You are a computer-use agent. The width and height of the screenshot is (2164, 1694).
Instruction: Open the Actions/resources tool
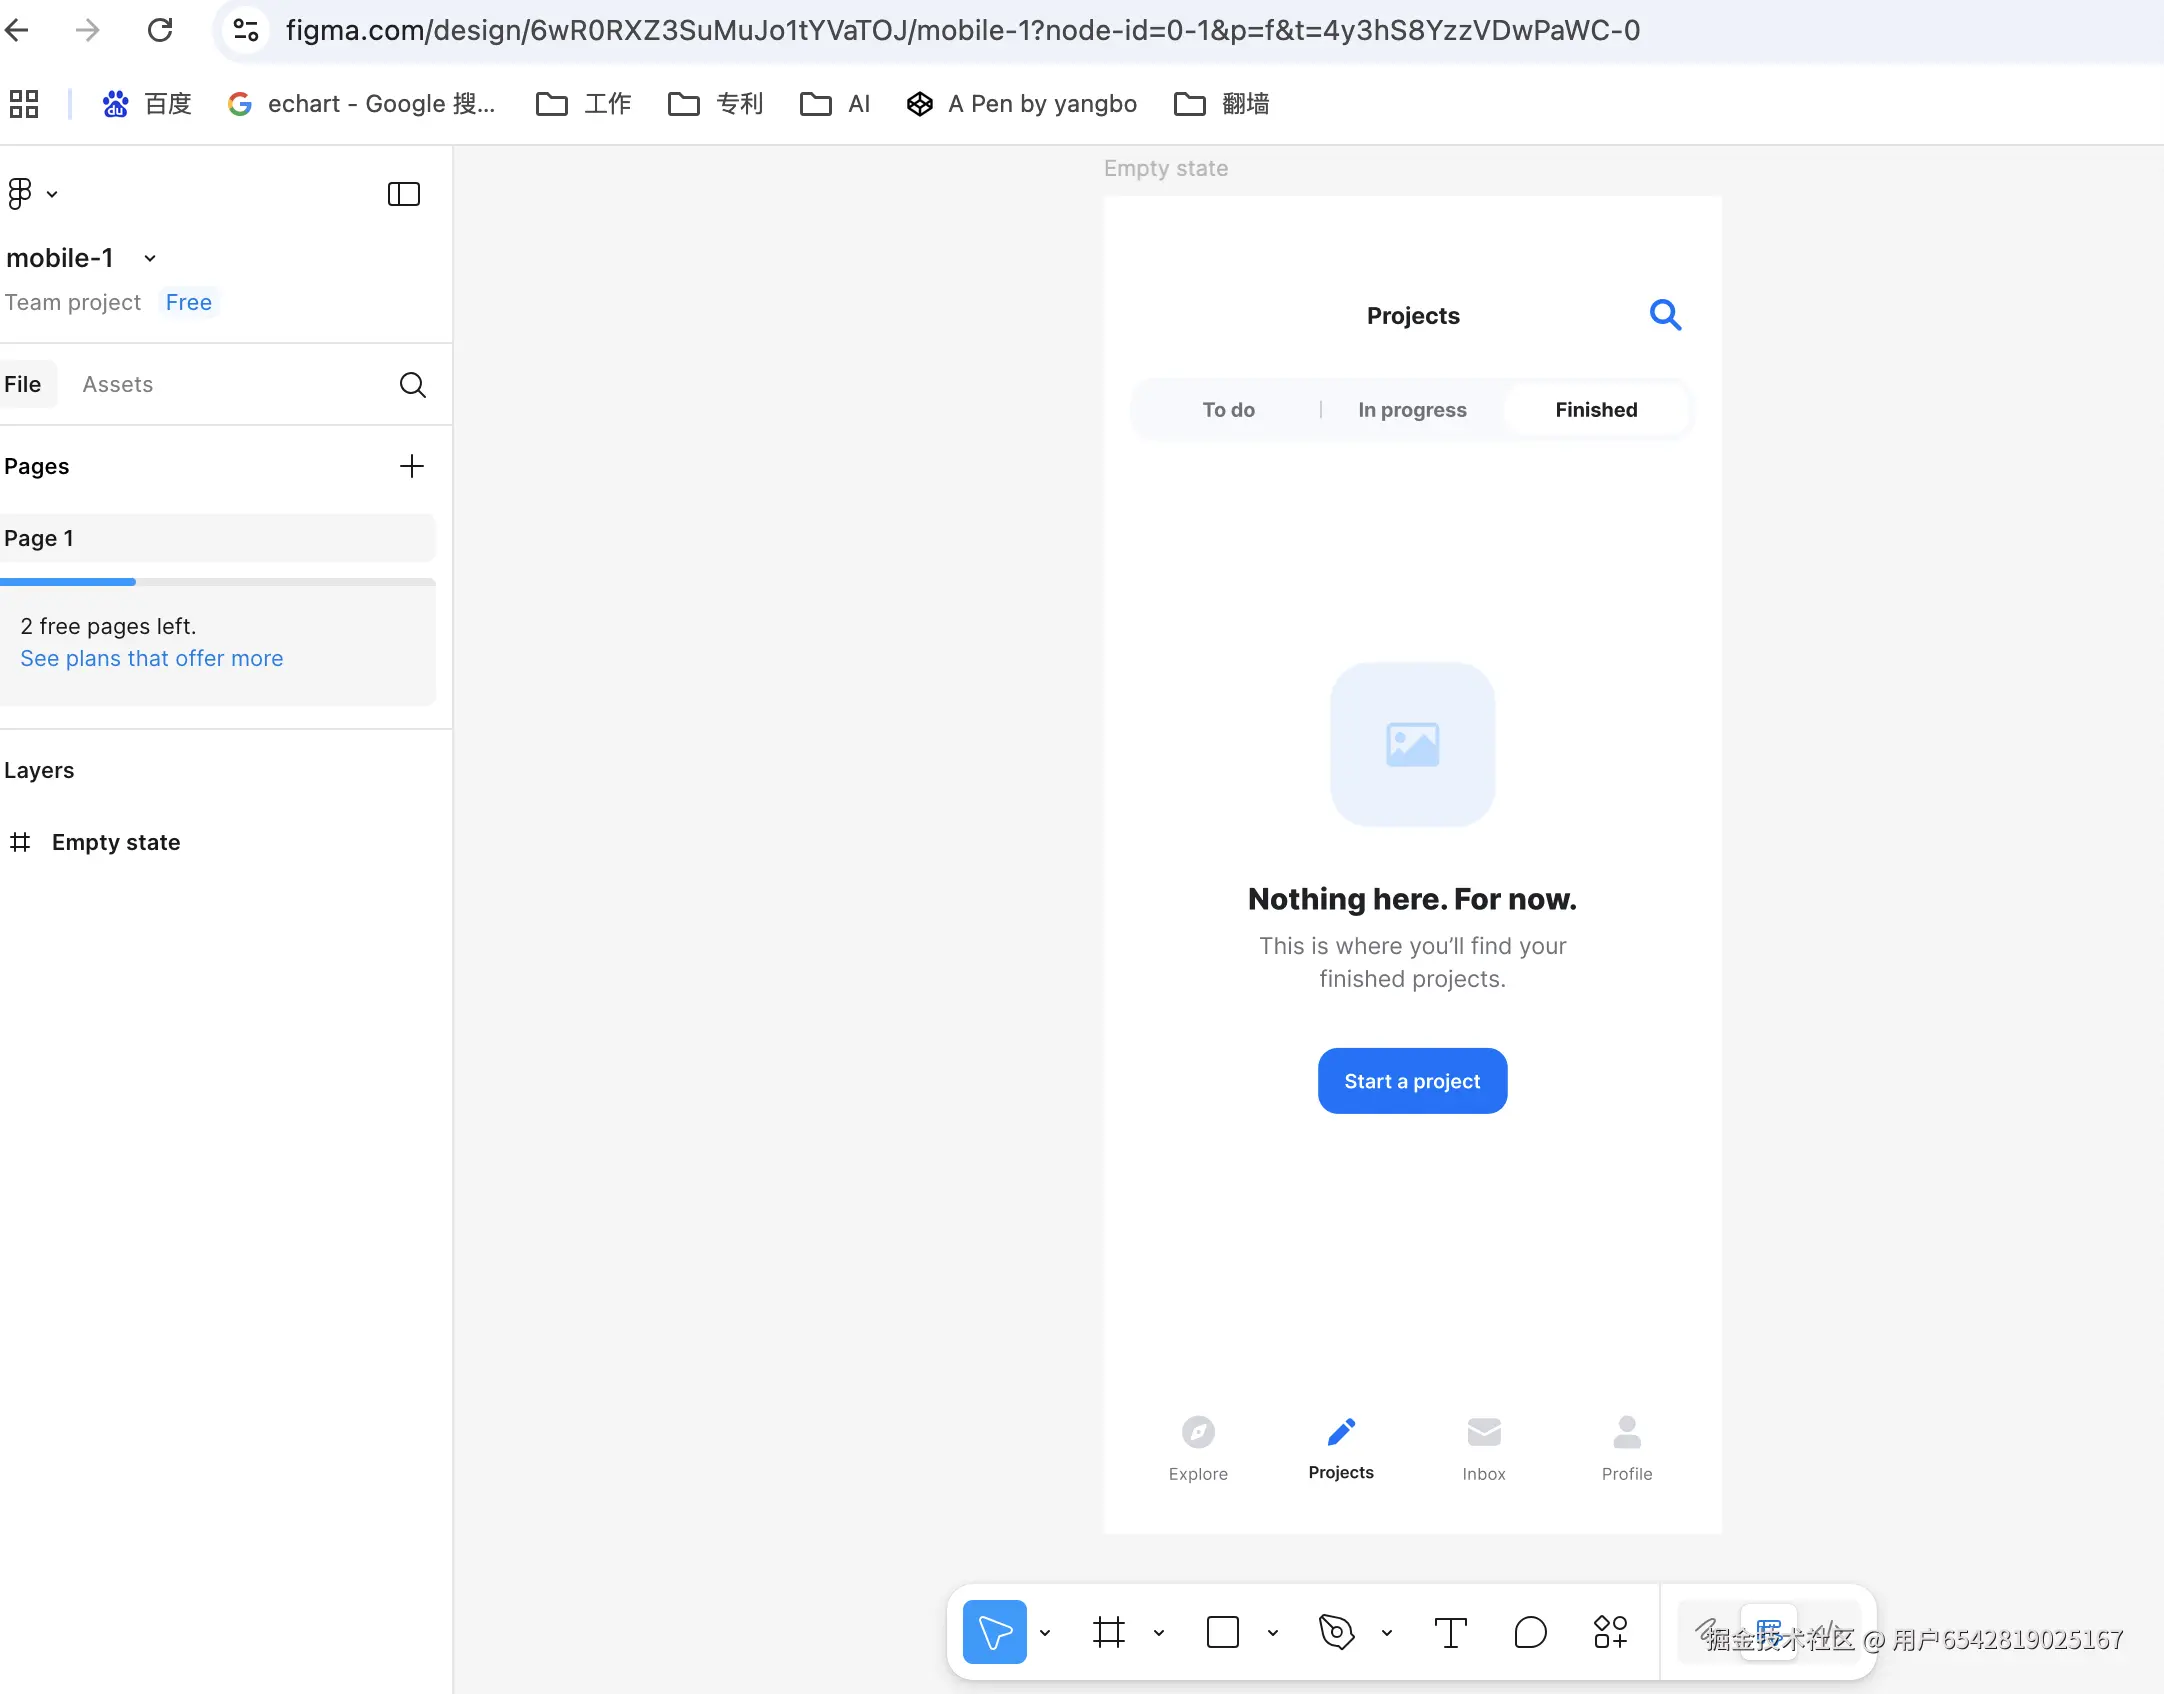(1610, 1632)
